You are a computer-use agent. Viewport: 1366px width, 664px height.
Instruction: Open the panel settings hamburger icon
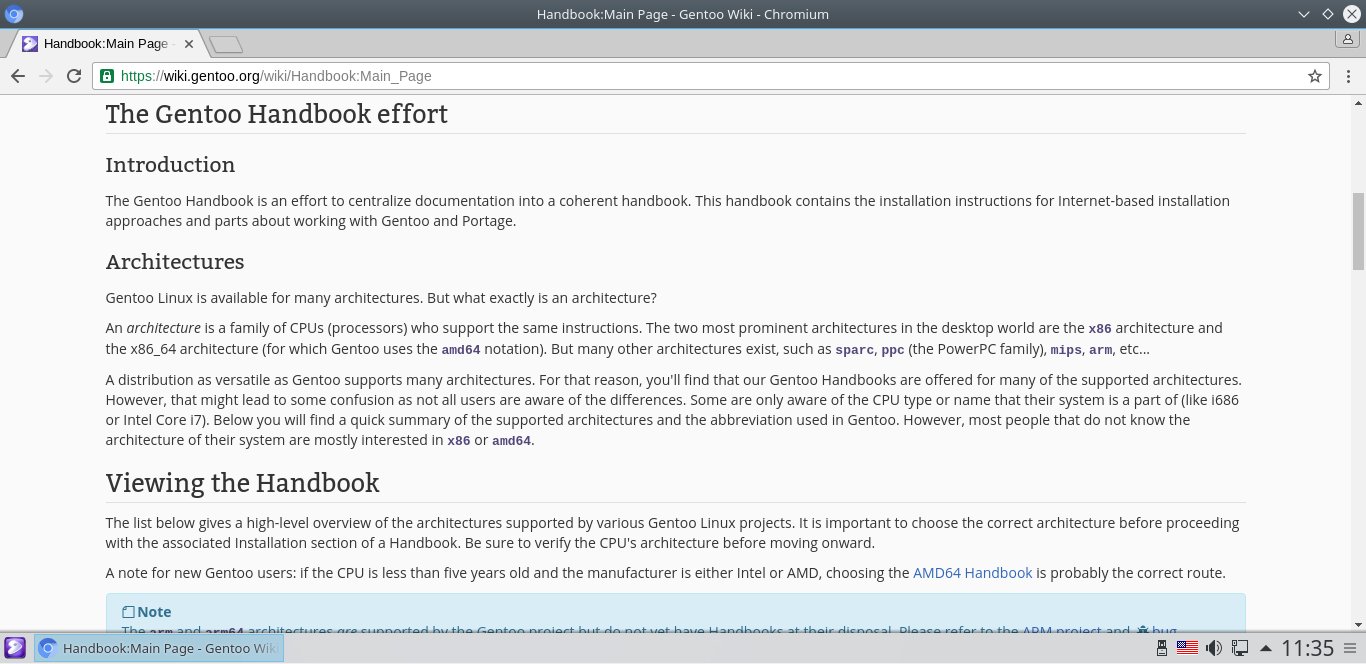coord(1351,648)
